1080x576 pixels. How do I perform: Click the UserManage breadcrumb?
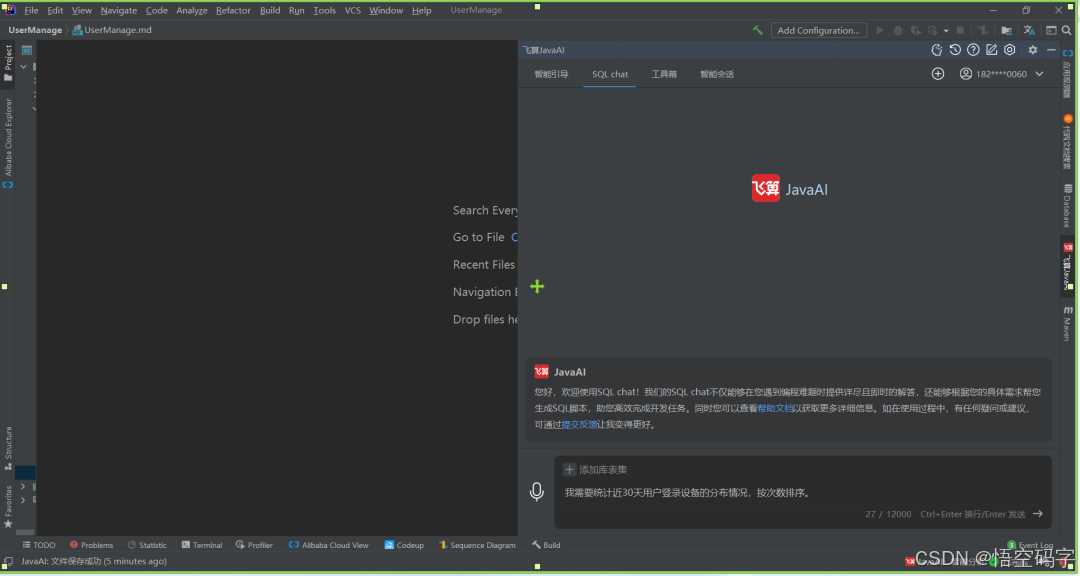(34, 30)
